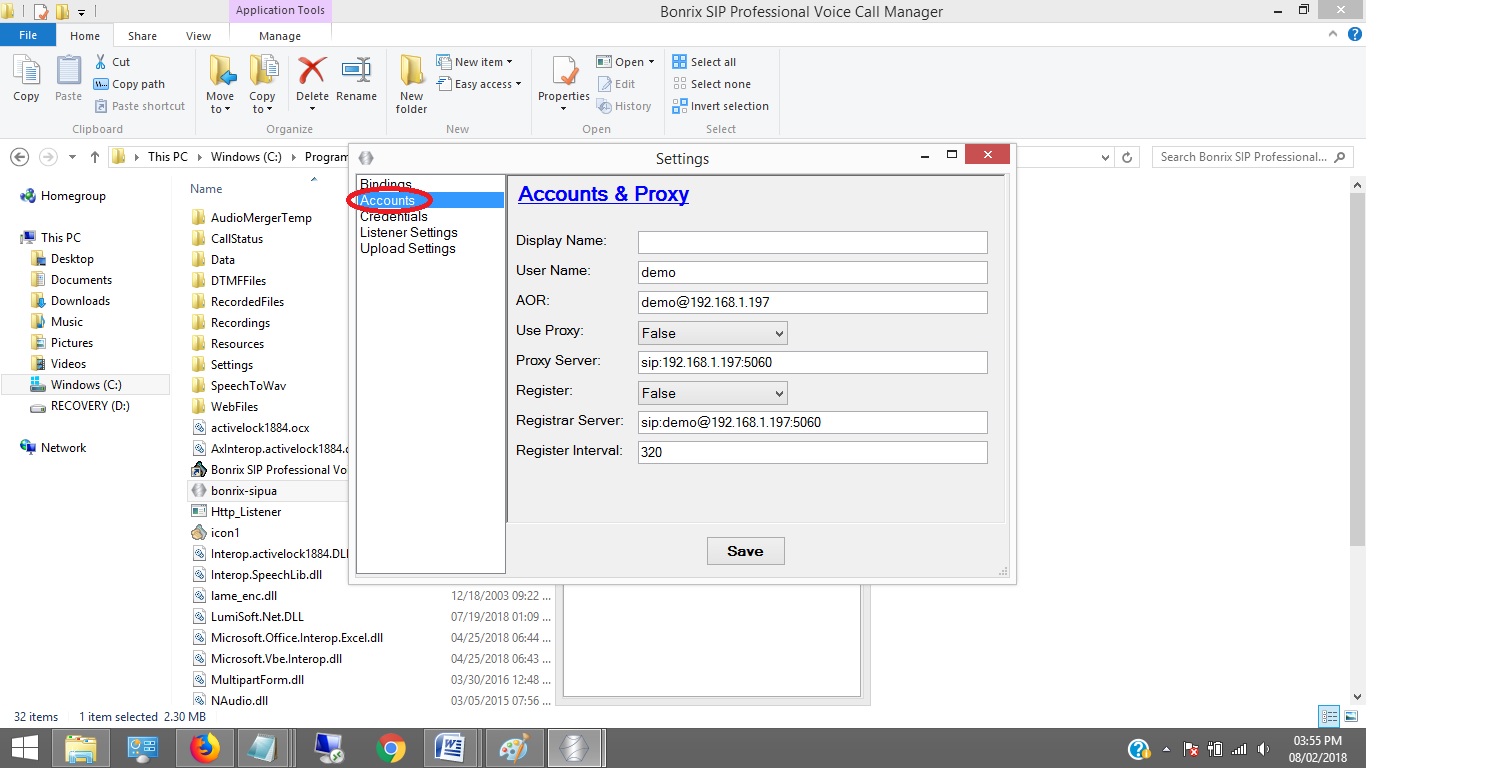Click Select all in the ribbon
1503x768 pixels.
(x=704, y=62)
